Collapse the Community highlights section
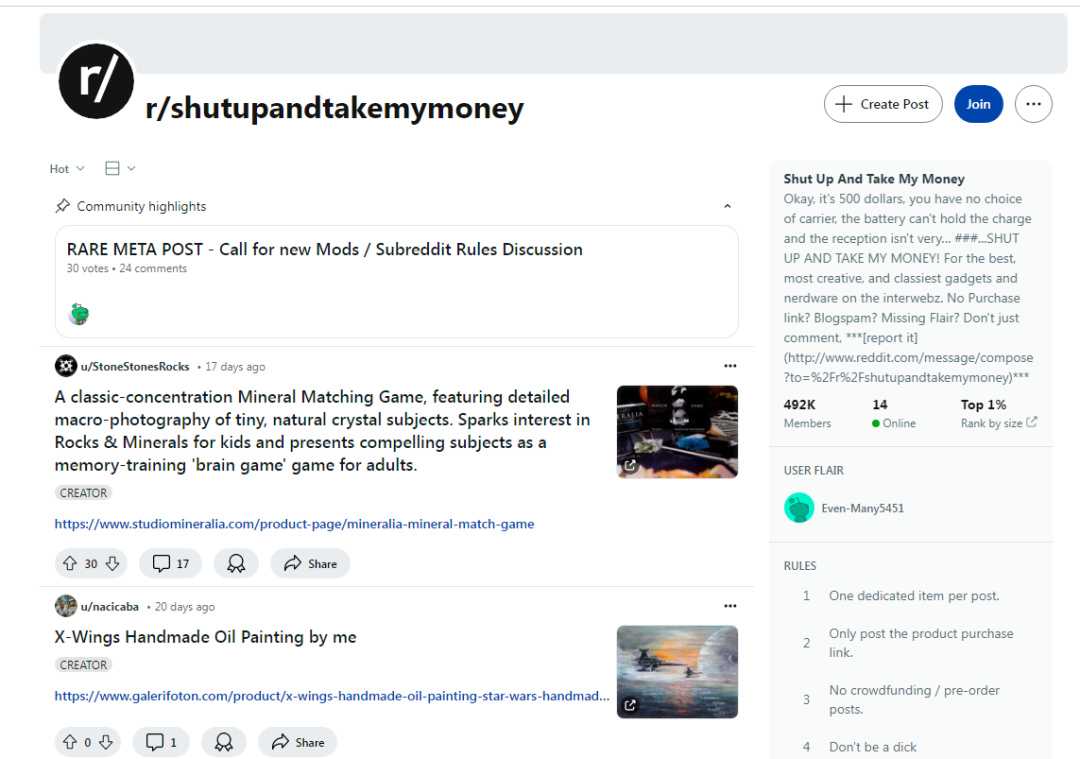Screen dimensions: 1080x759 [x=727, y=206]
